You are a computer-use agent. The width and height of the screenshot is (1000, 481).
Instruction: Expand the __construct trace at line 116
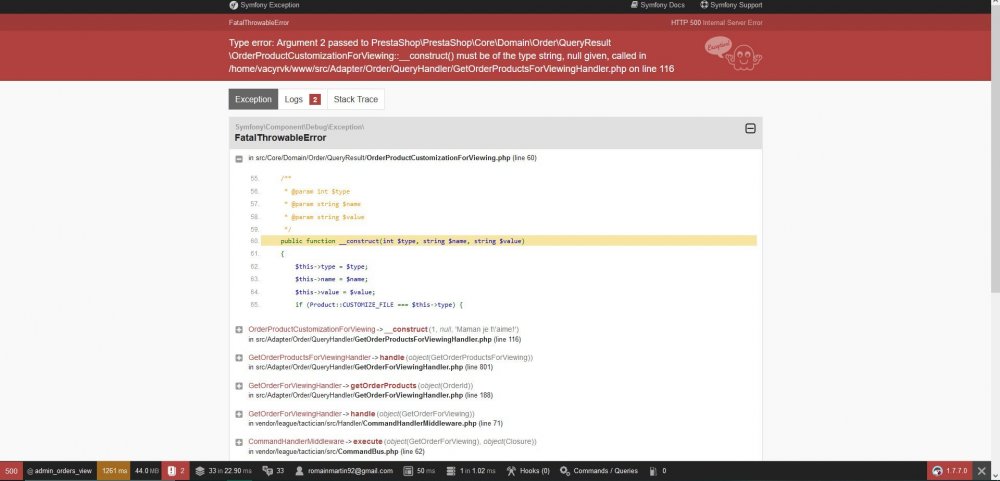(x=239, y=330)
